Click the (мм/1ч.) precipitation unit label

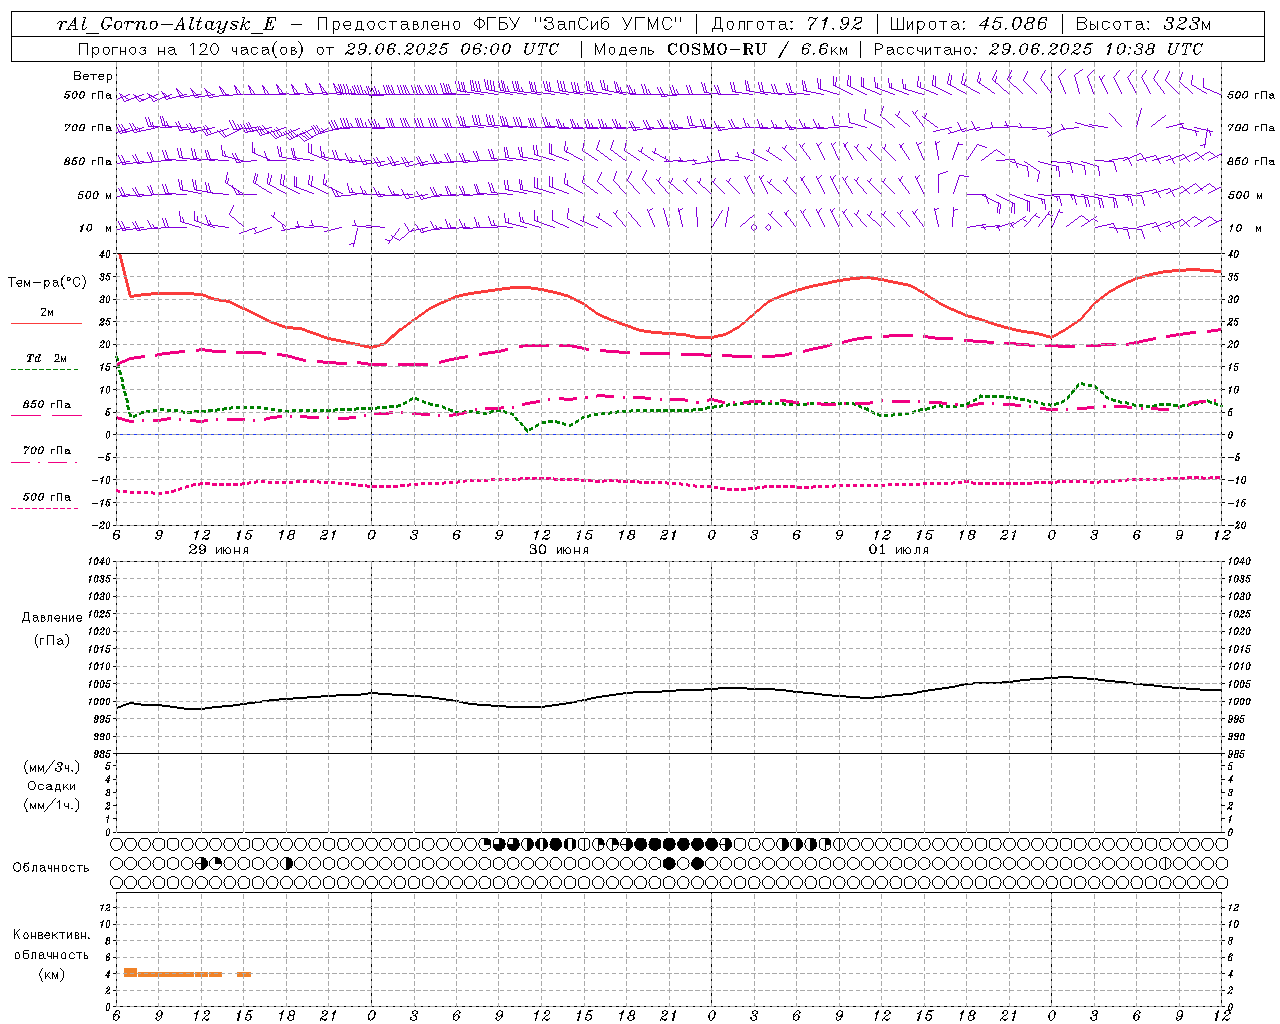pyautogui.click(x=51, y=805)
